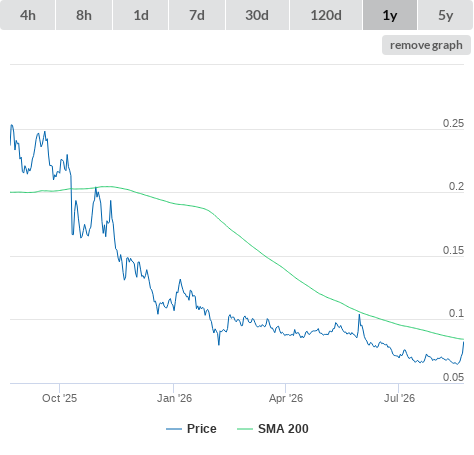Toggle the Price series legend label
474x455 pixels.
pyautogui.click(x=202, y=429)
